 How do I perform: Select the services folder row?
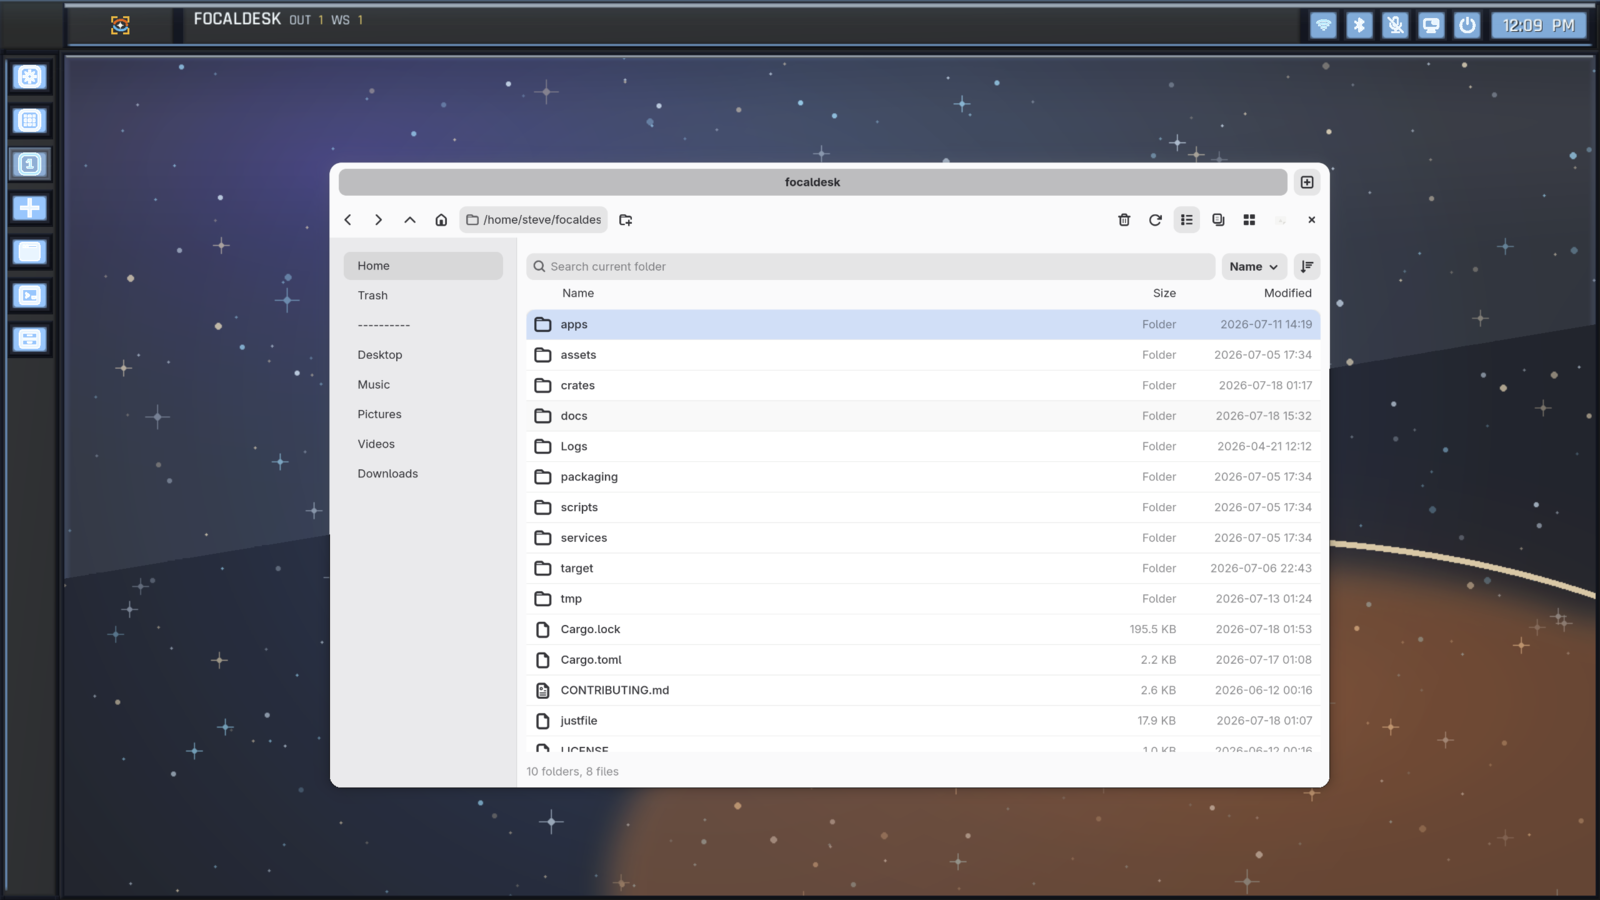click(x=923, y=538)
